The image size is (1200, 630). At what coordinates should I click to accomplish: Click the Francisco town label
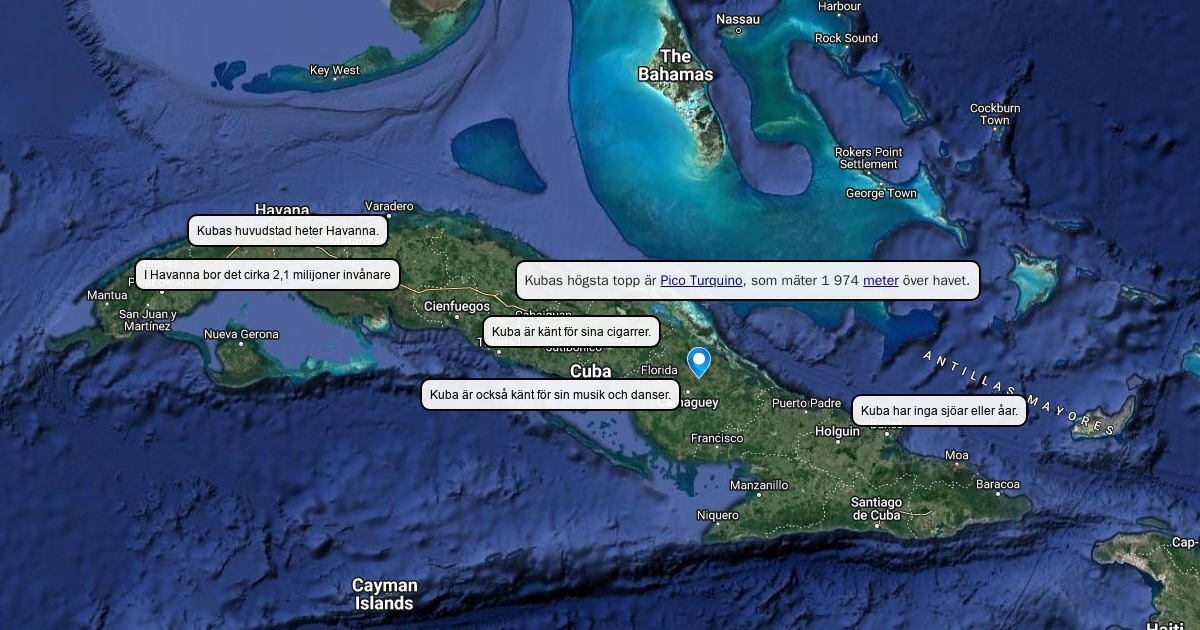click(x=717, y=439)
